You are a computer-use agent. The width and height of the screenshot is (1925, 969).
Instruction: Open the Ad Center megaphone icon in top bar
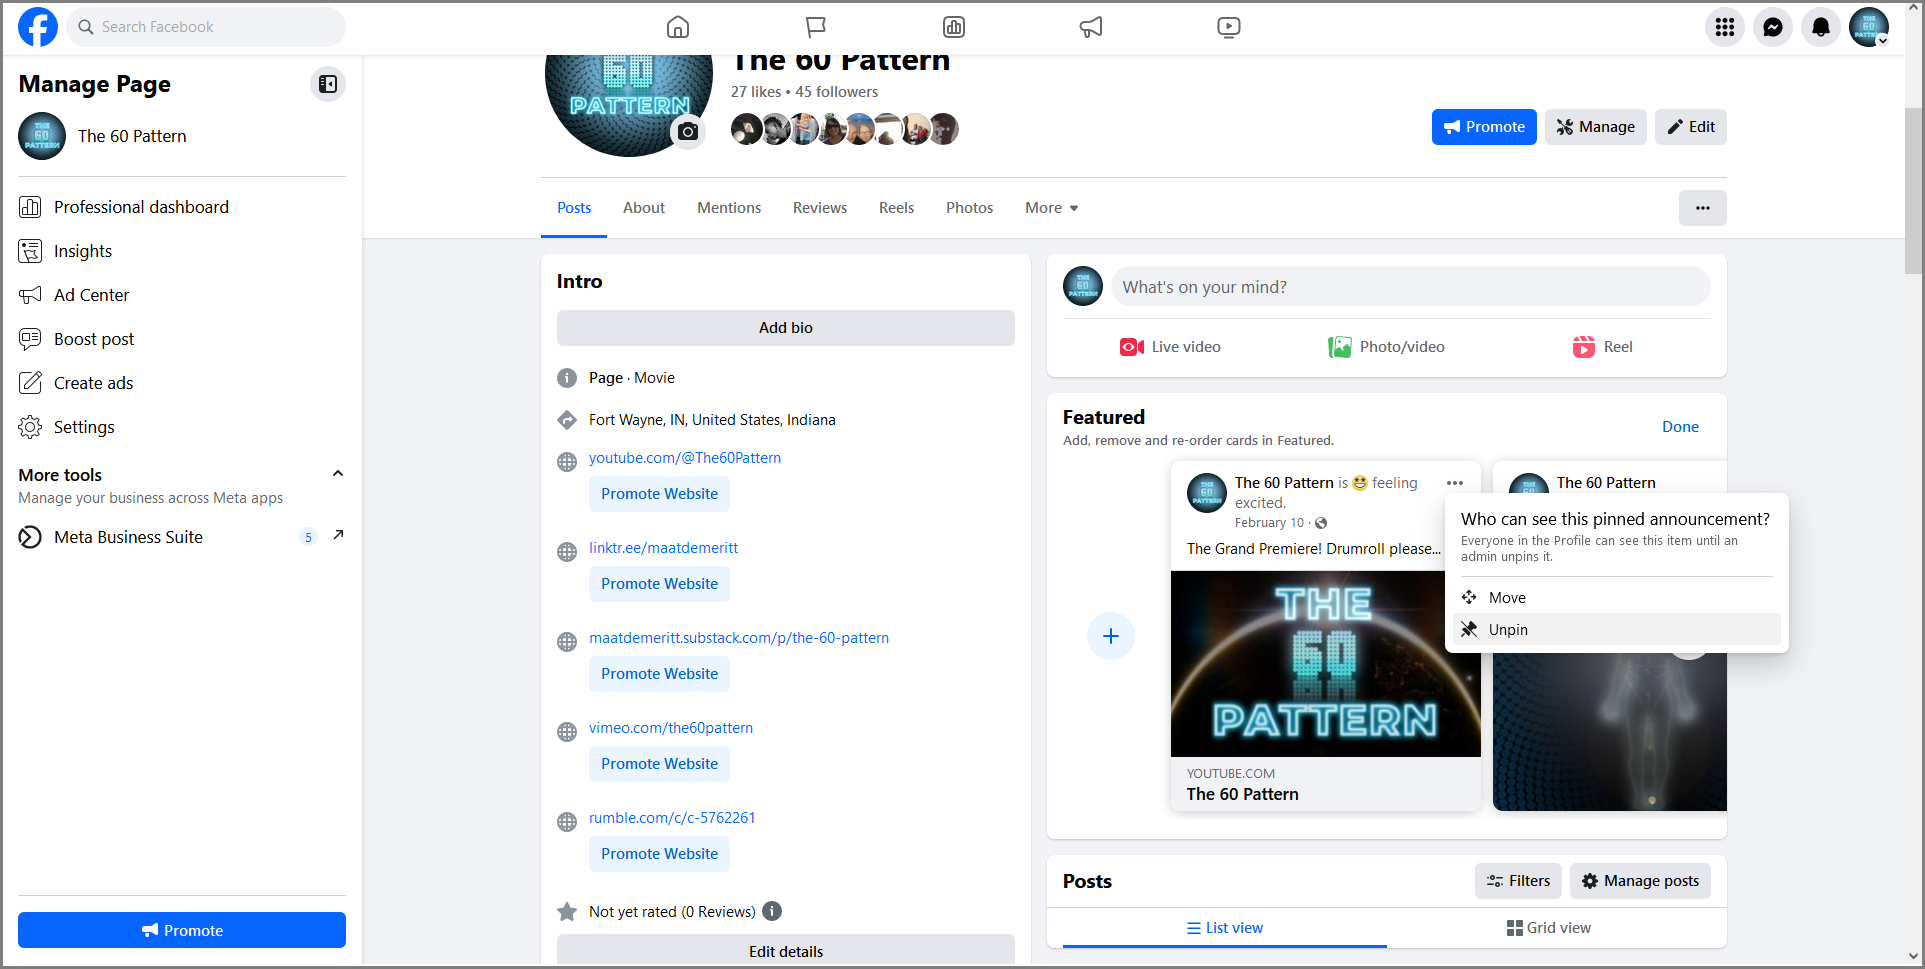click(1091, 27)
